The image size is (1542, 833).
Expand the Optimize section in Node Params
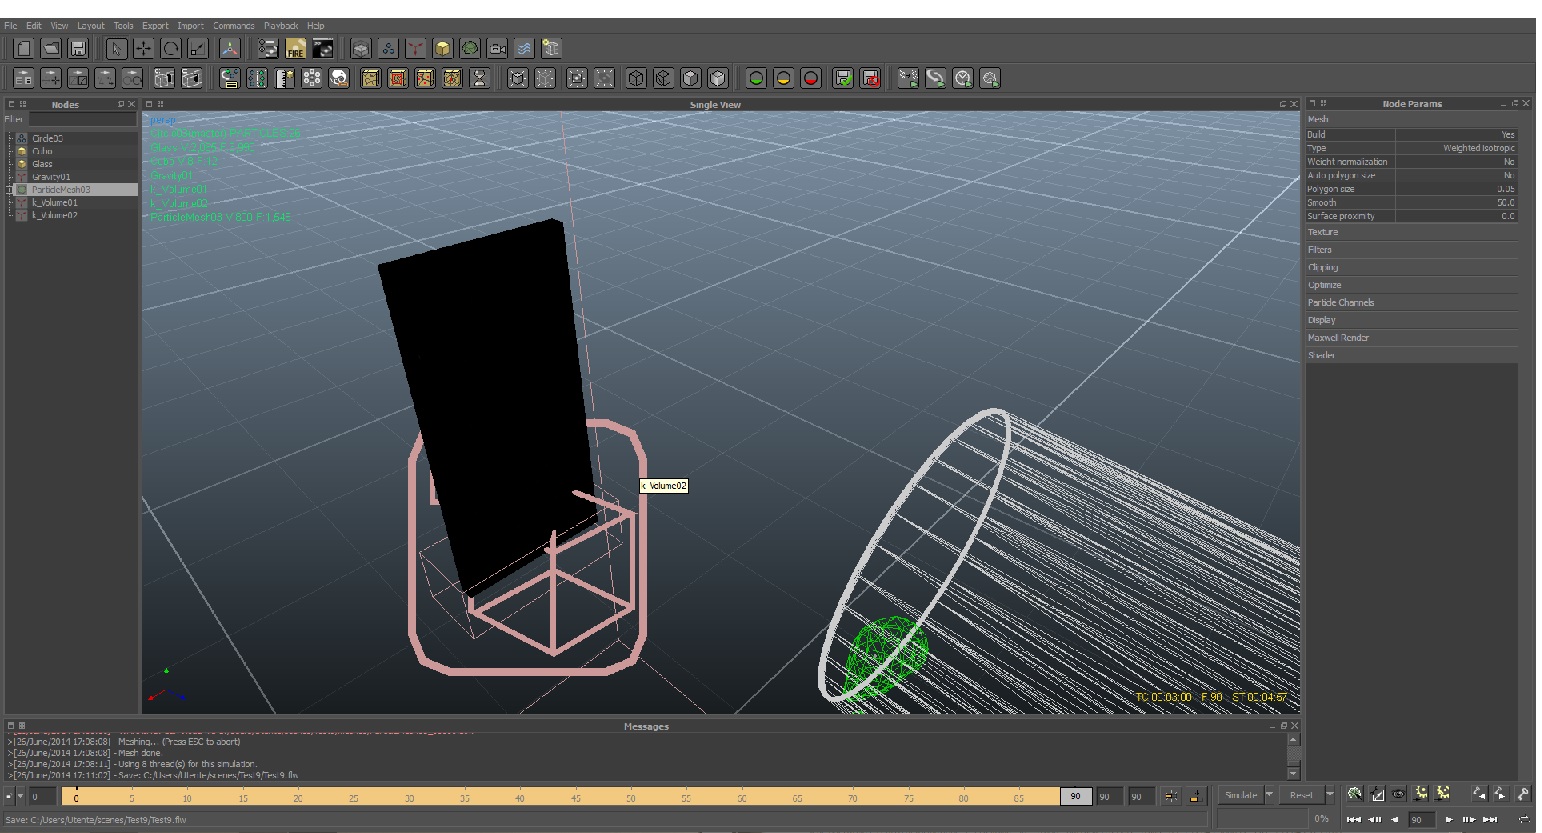pyautogui.click(x=1411, y=285)
